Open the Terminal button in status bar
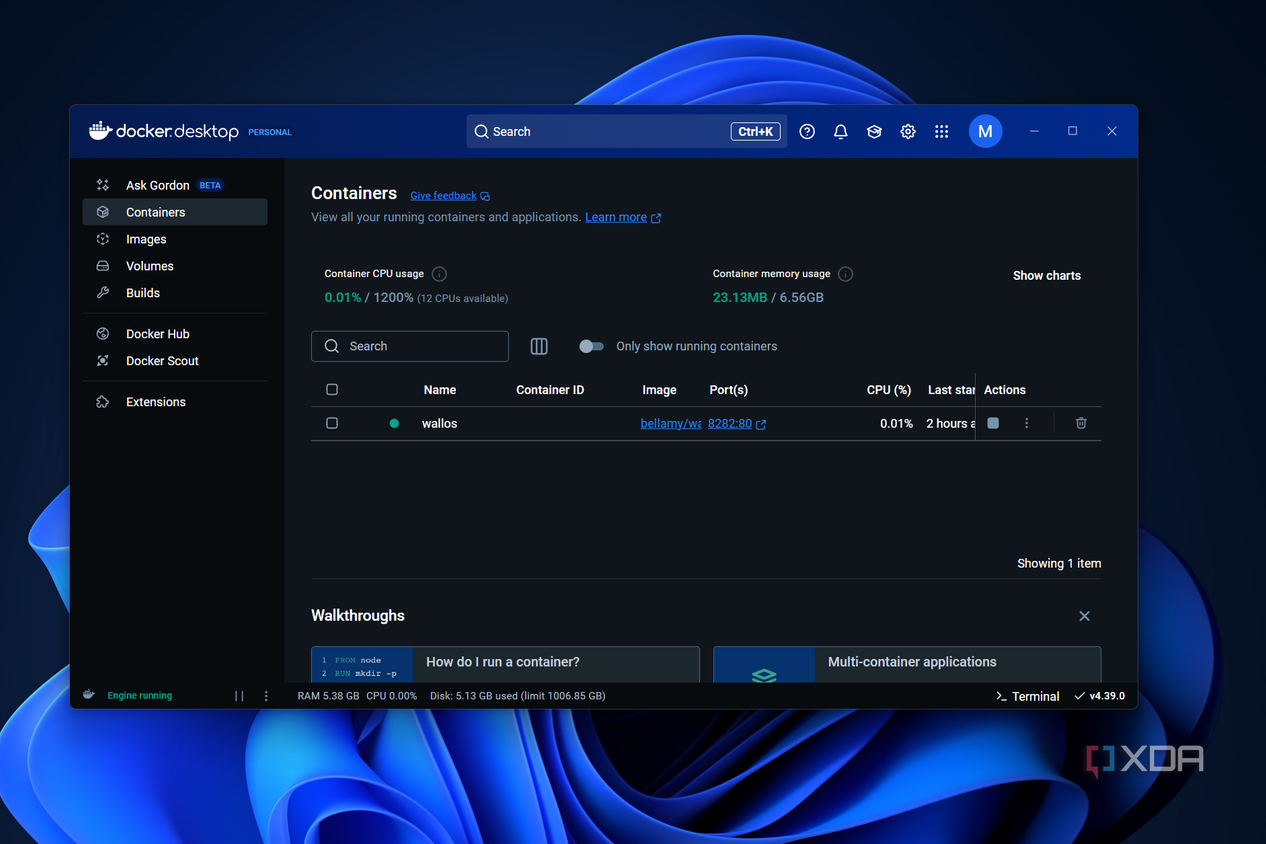1266x844 pixels. pyautogui.click(x=1028, y=696)
